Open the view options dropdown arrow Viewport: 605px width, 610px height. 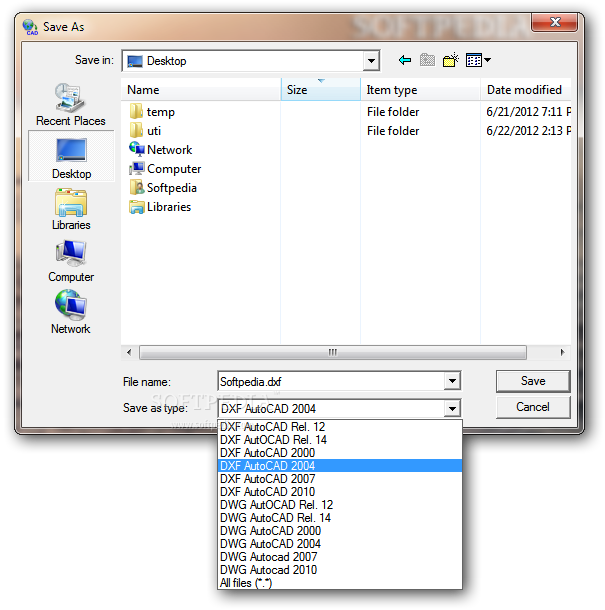tap(487, 60)
